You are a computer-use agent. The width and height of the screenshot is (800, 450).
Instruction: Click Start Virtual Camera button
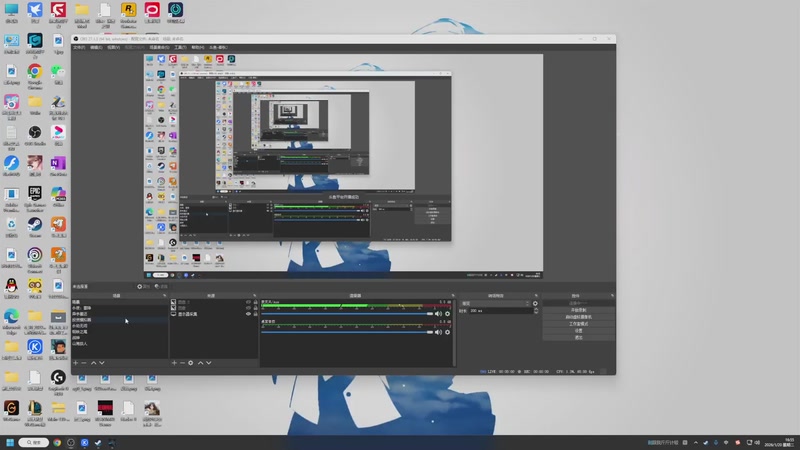click(578, 317)
